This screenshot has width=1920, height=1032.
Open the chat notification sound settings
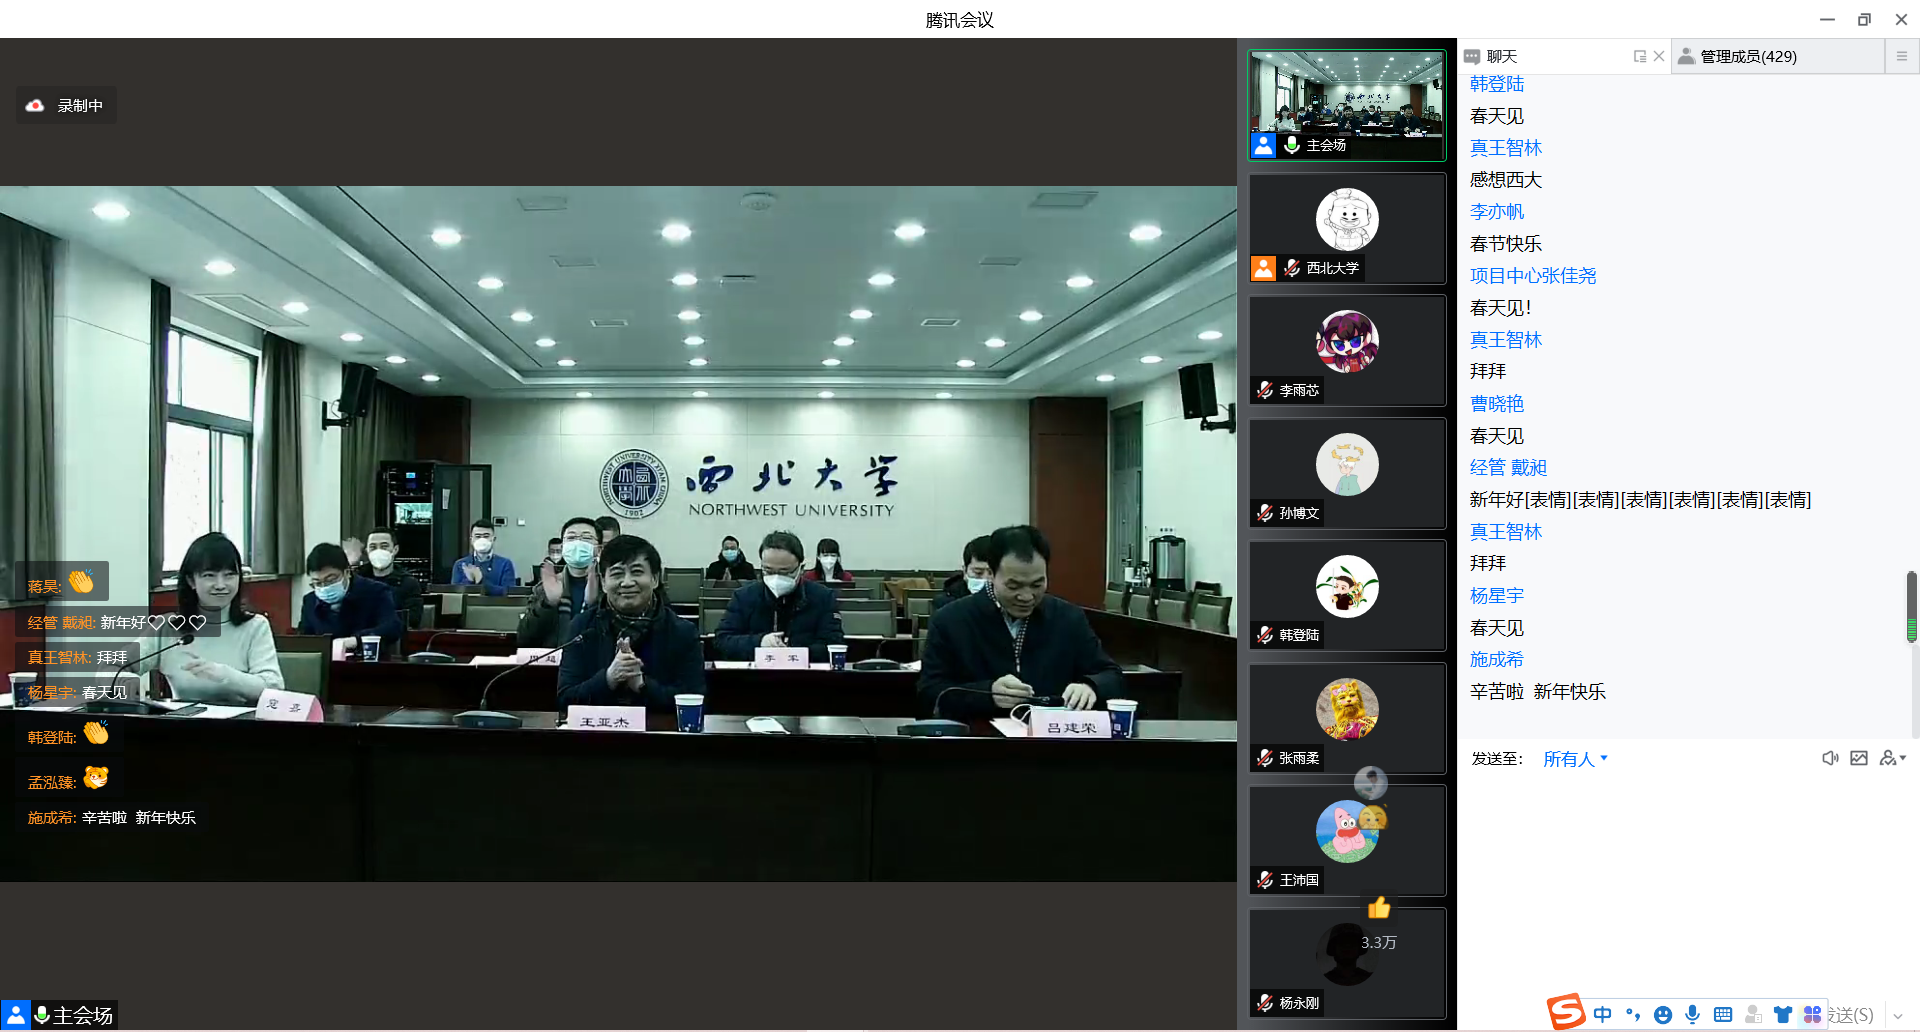(1829, 759)
